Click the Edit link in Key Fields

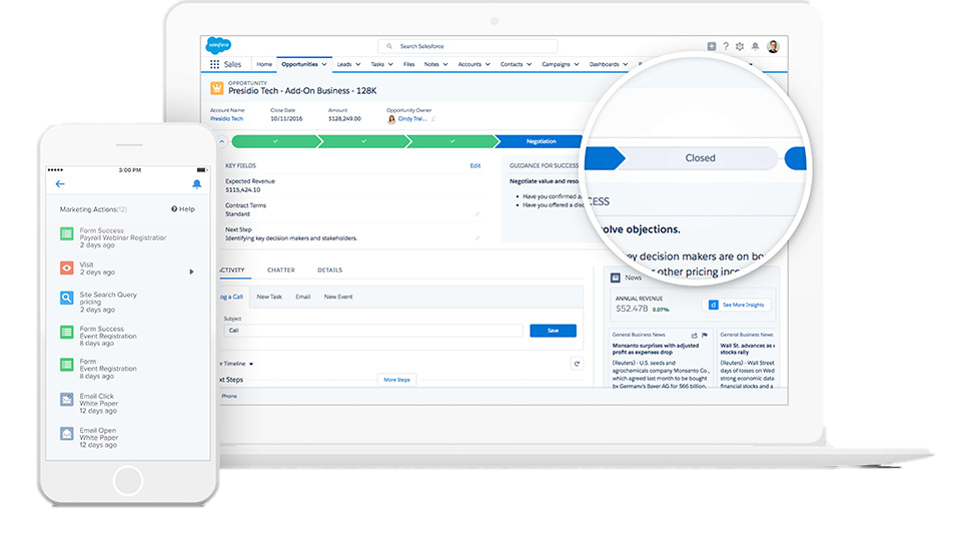click(x=475, y=165)
